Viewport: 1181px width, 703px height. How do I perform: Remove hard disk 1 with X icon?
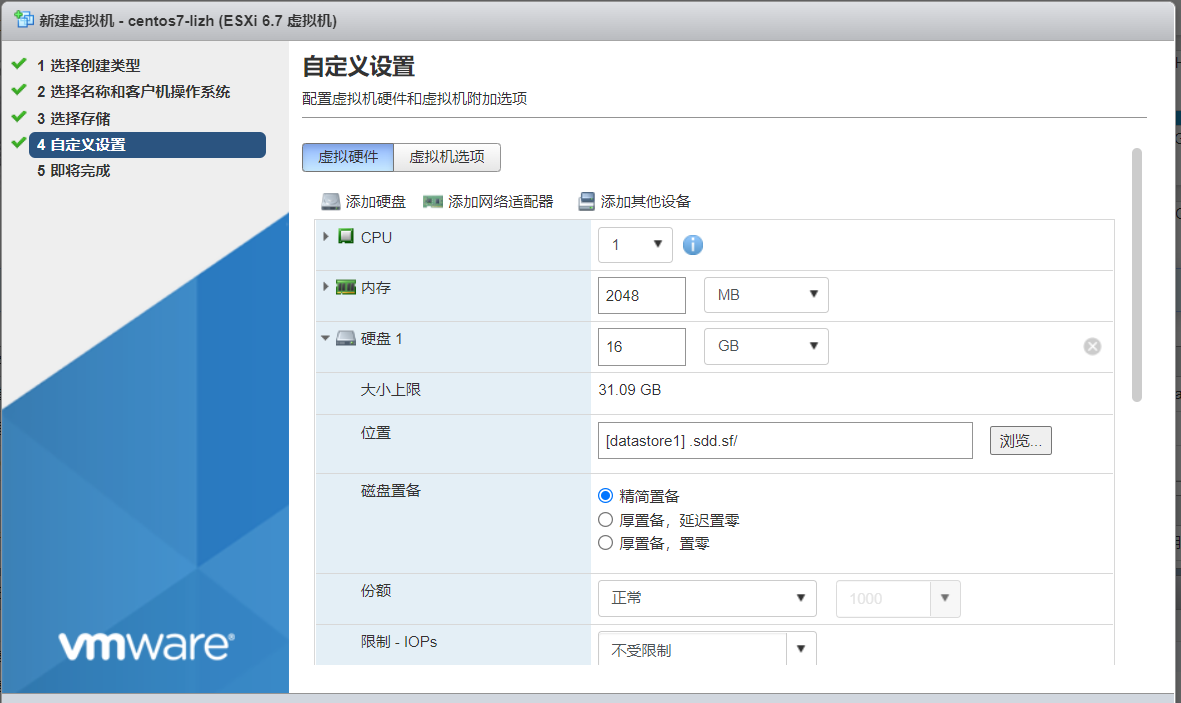coord(1091,346)
